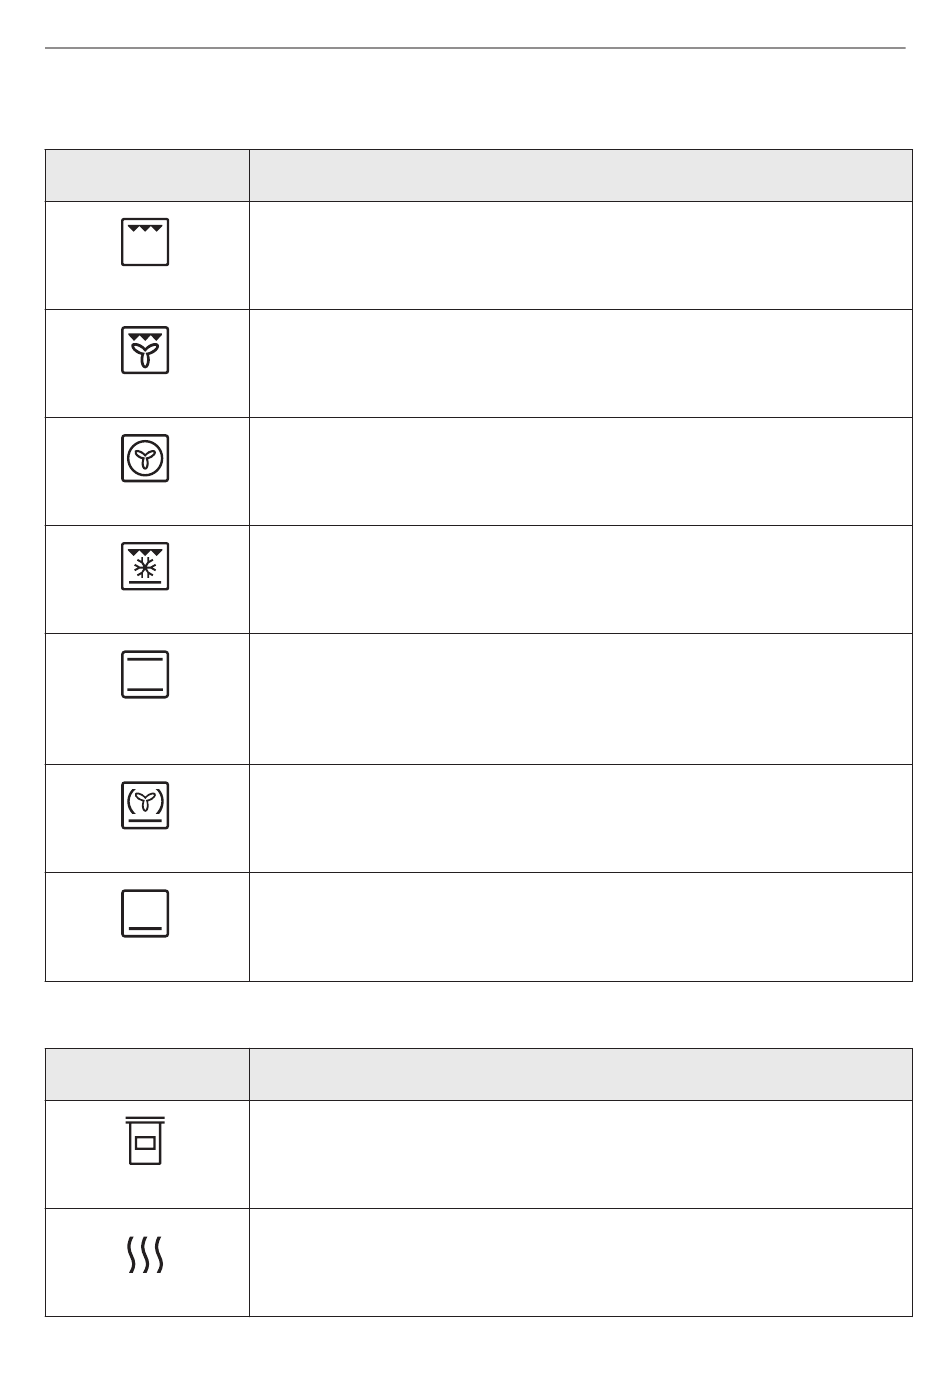The width and height of the screenshot is (950, 1374).
Task: Click the grill icon with three triangles
Action: click(x=145, y=242)
